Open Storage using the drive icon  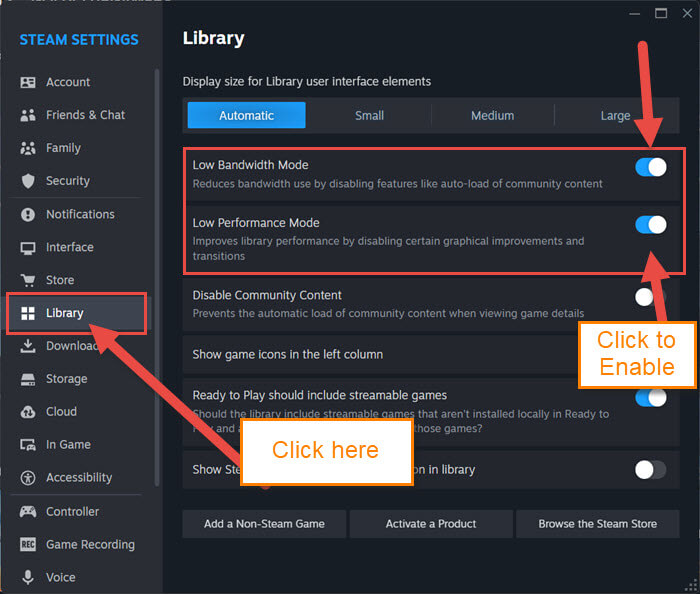tap(28, 379)
